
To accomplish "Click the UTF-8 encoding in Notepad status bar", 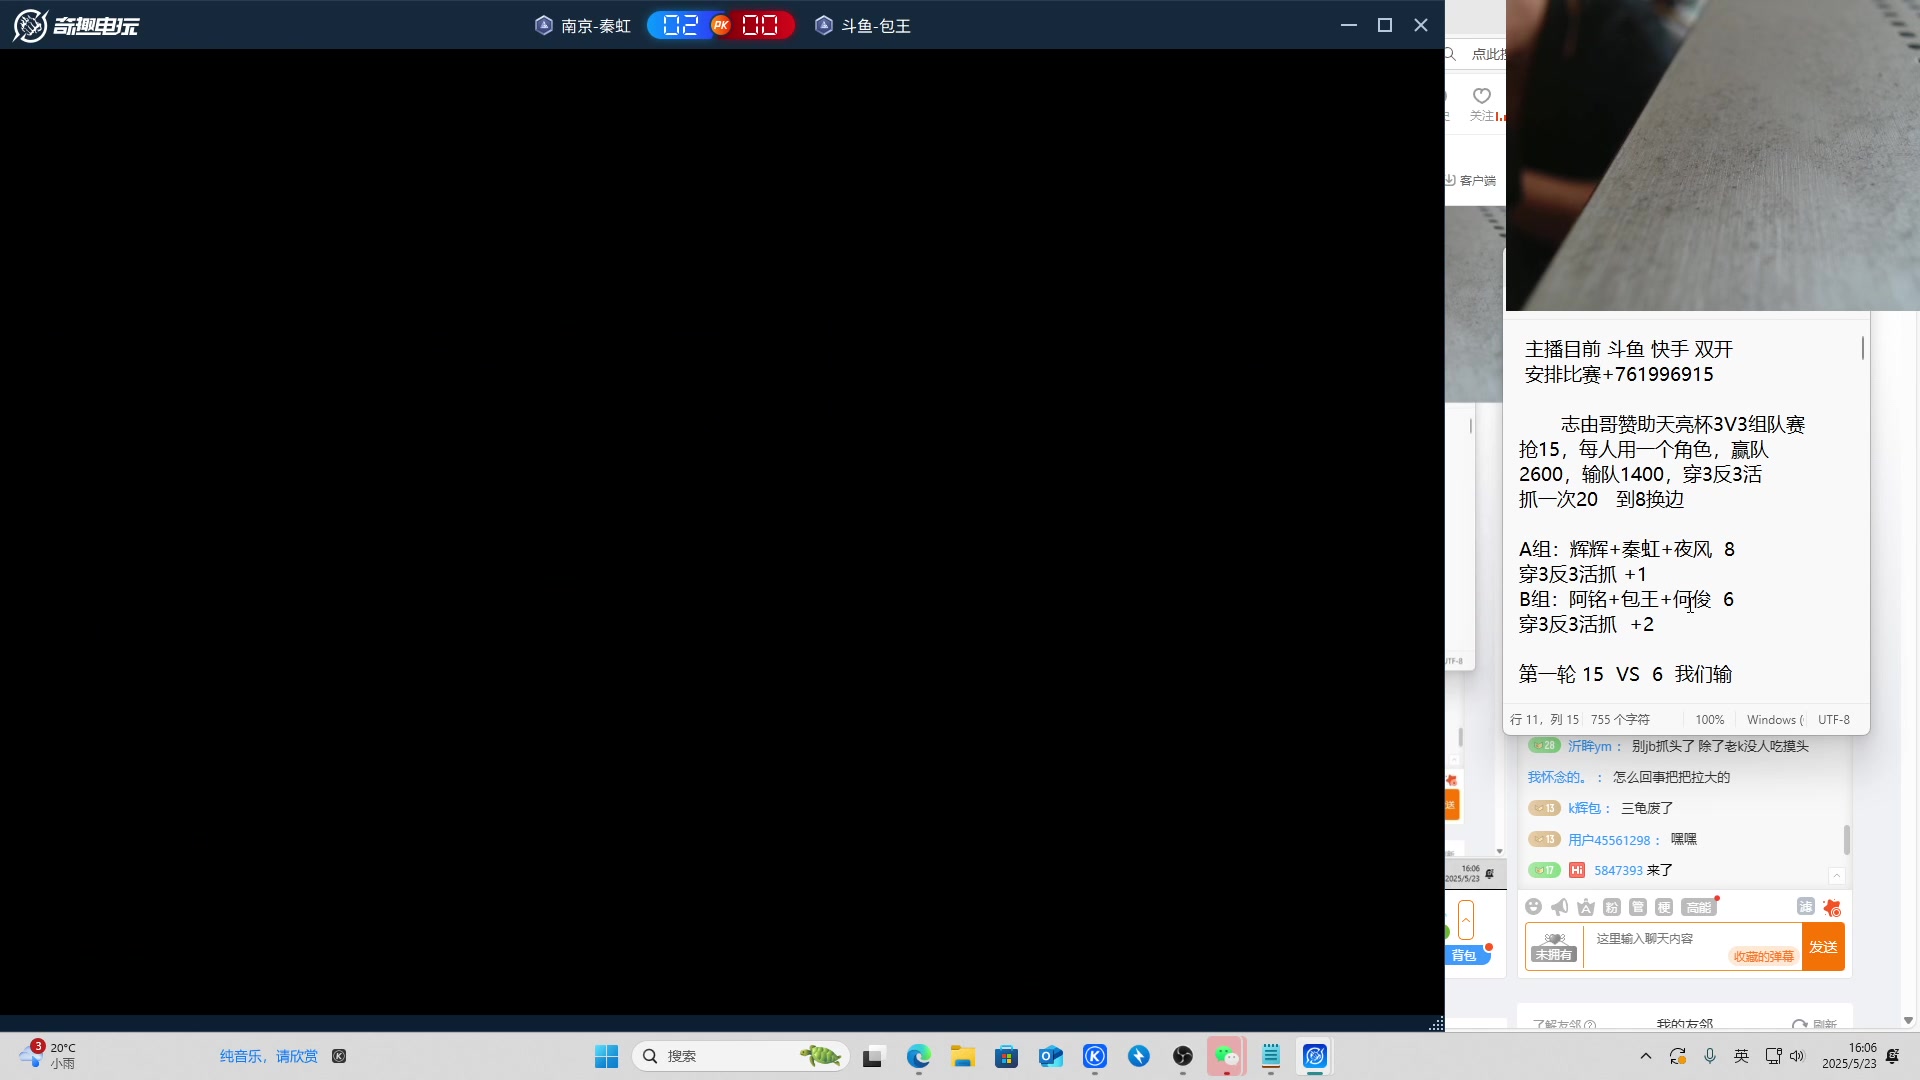I will (x=1834, y=720).
